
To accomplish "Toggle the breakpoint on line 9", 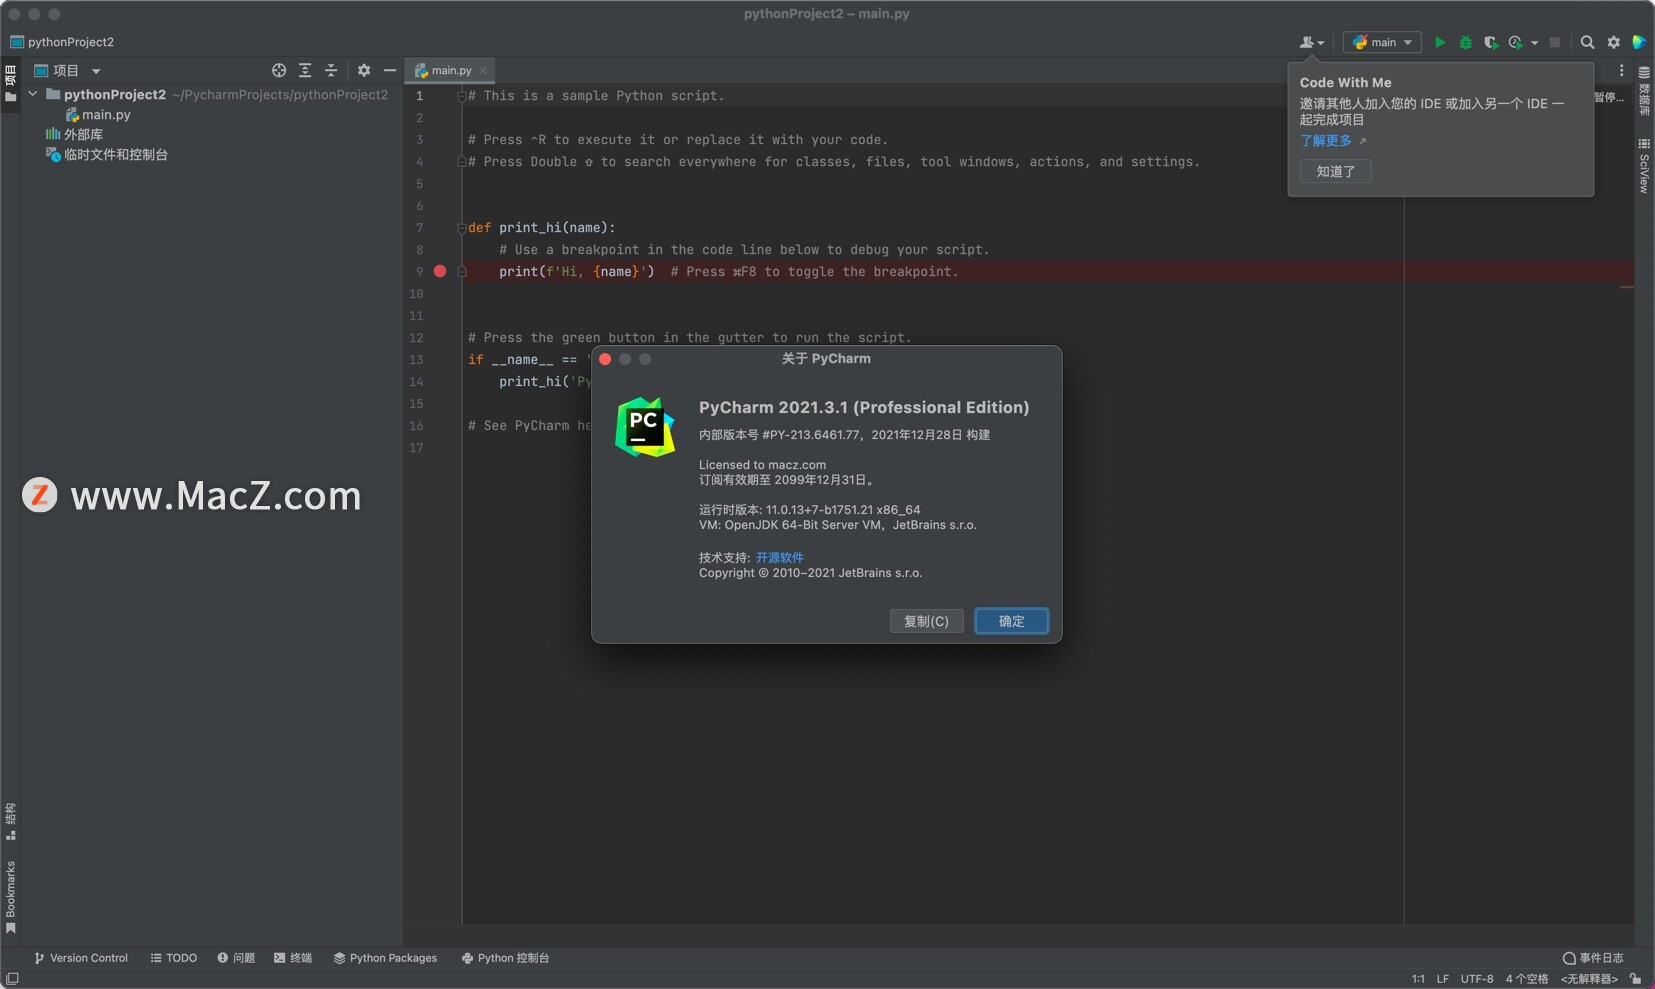I will point(440,271).
